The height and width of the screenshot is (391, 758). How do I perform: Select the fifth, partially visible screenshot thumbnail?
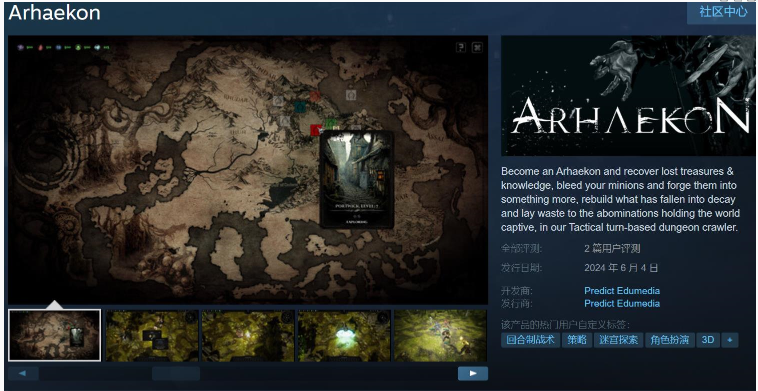pyautogui.click(x=440, y=335)
